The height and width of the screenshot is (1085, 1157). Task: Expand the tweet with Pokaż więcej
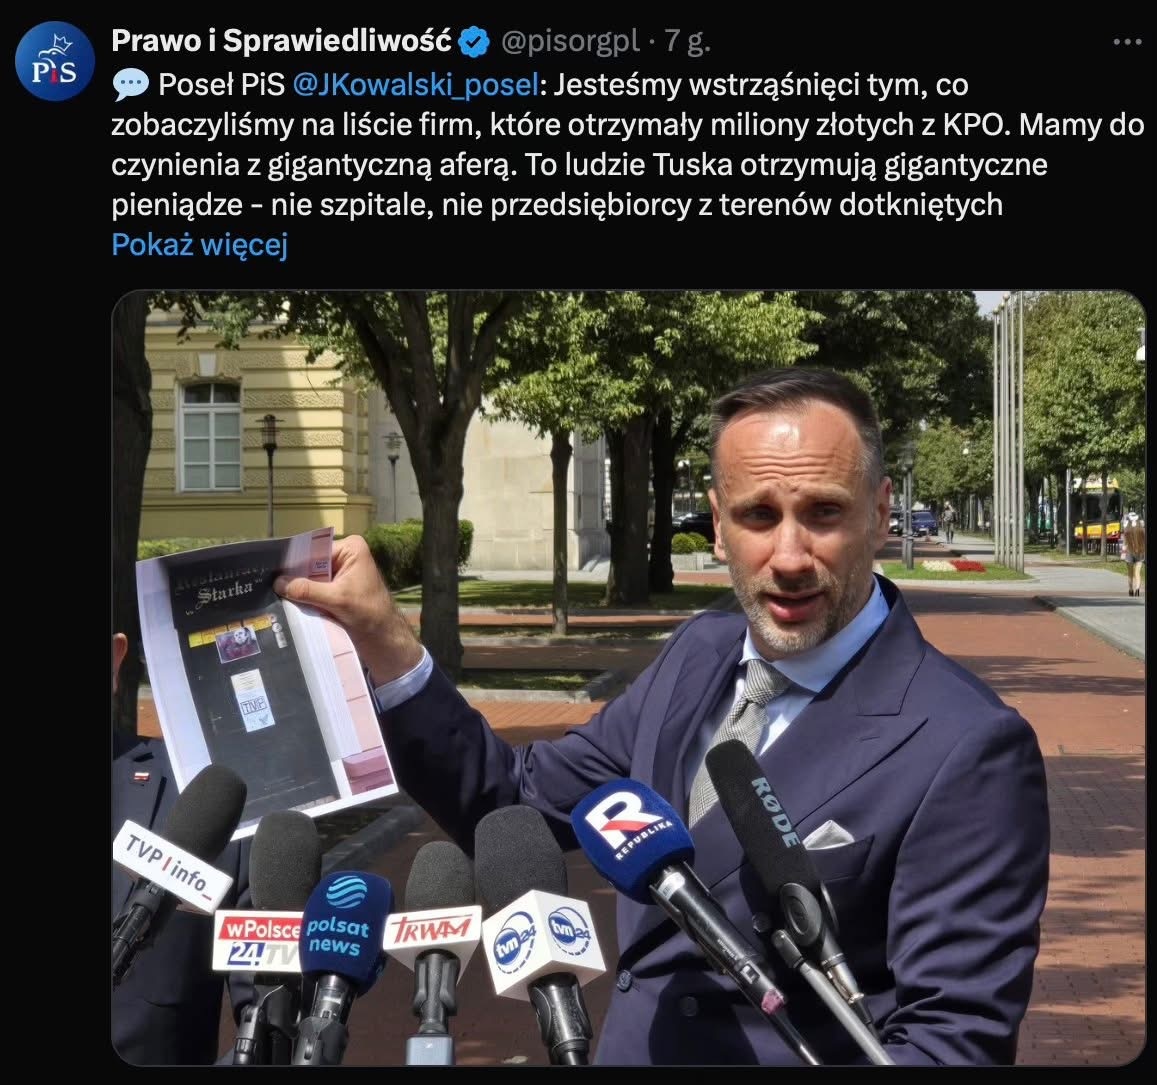(199, 244)
